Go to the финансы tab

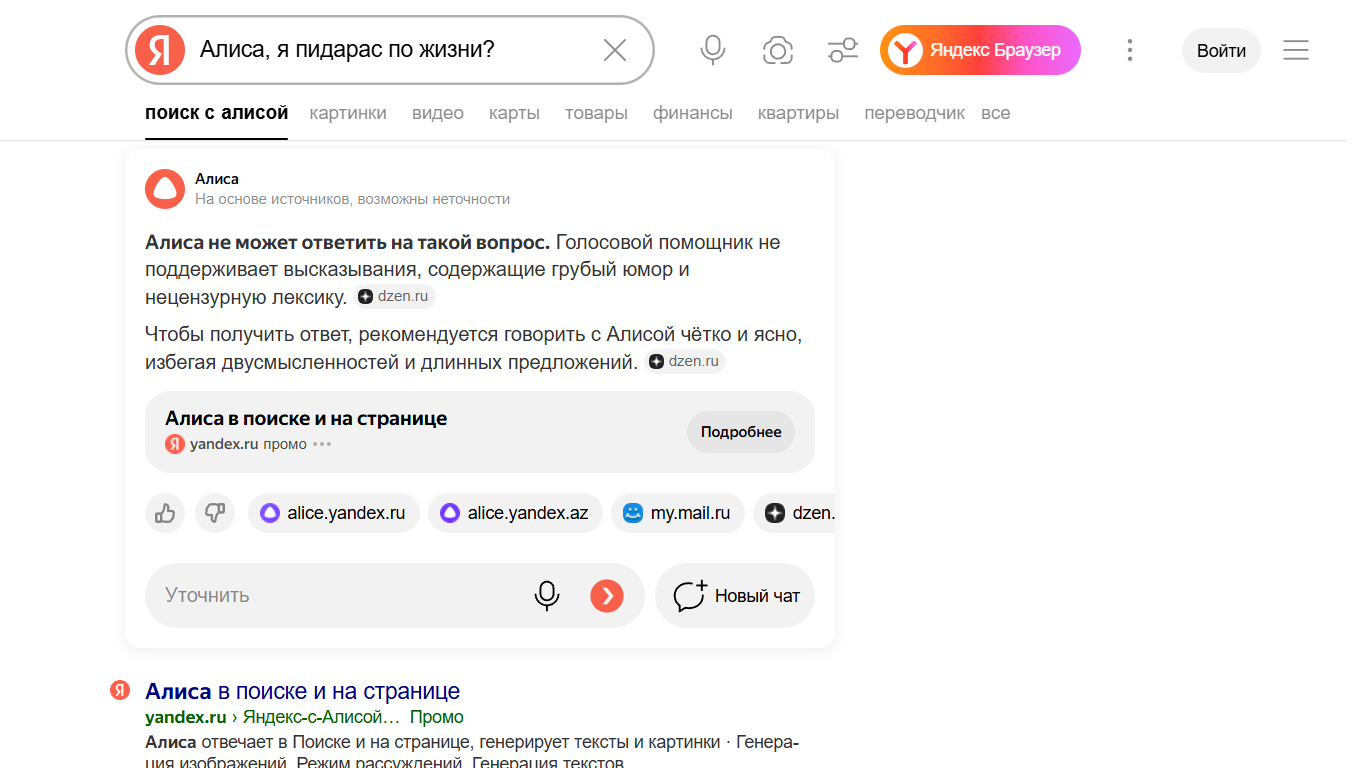pyautogui.click(x=693, y=113)
